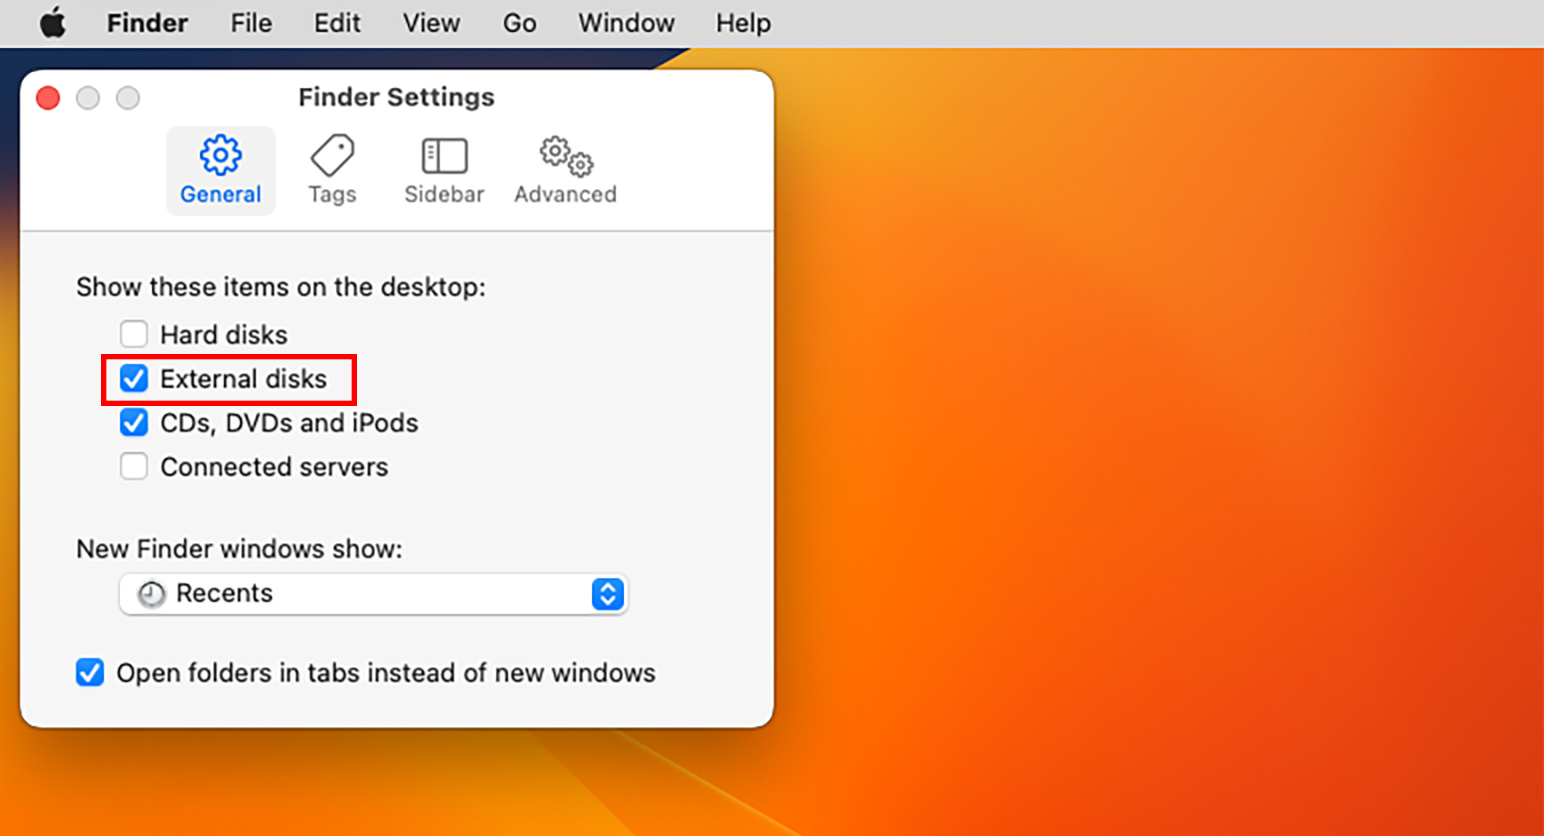The width and height of the screenshot is (1544, 836).
Task: Open the Finder menu in menu bar
Action: (147, 23)
